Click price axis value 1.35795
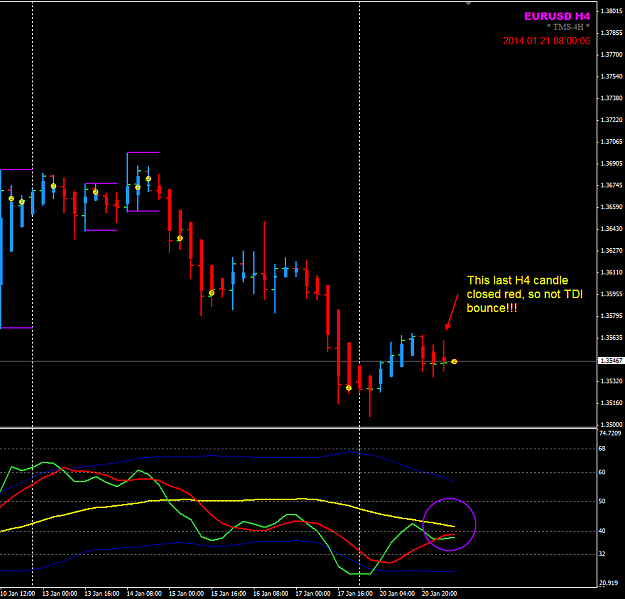The image size is (625, 599). click(x=611, y=316)
